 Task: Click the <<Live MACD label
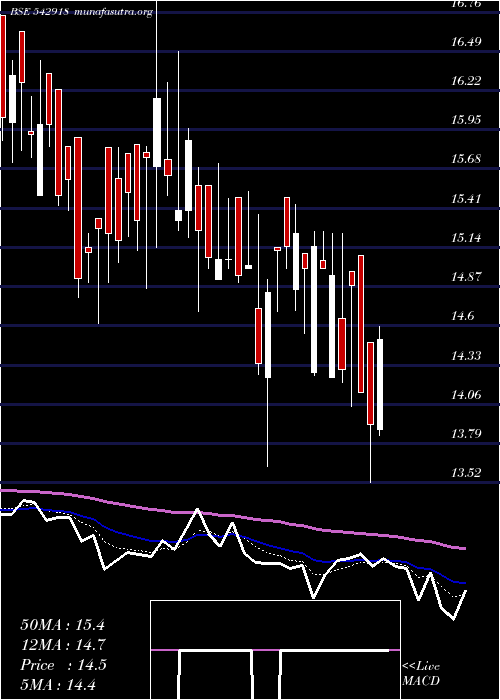pos(421,674)
